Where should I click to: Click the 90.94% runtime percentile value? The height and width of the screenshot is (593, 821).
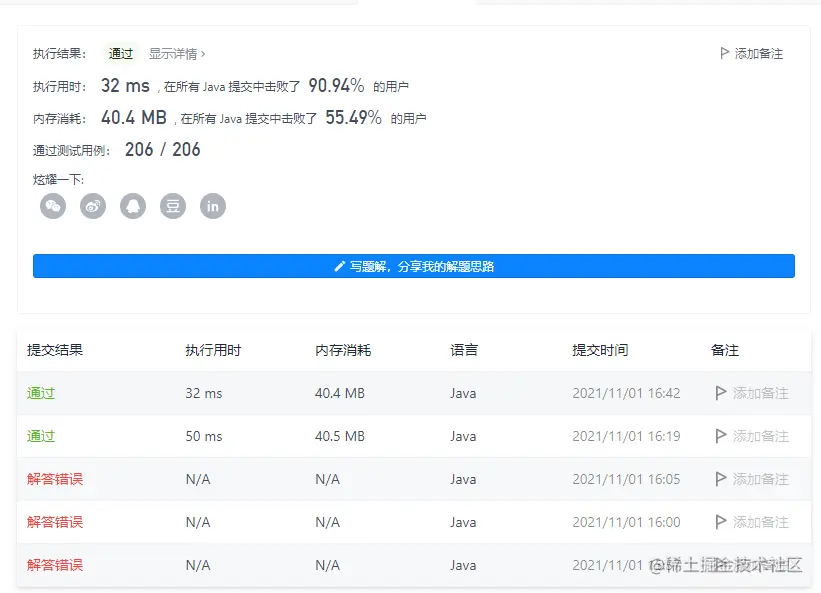point(336,85)
